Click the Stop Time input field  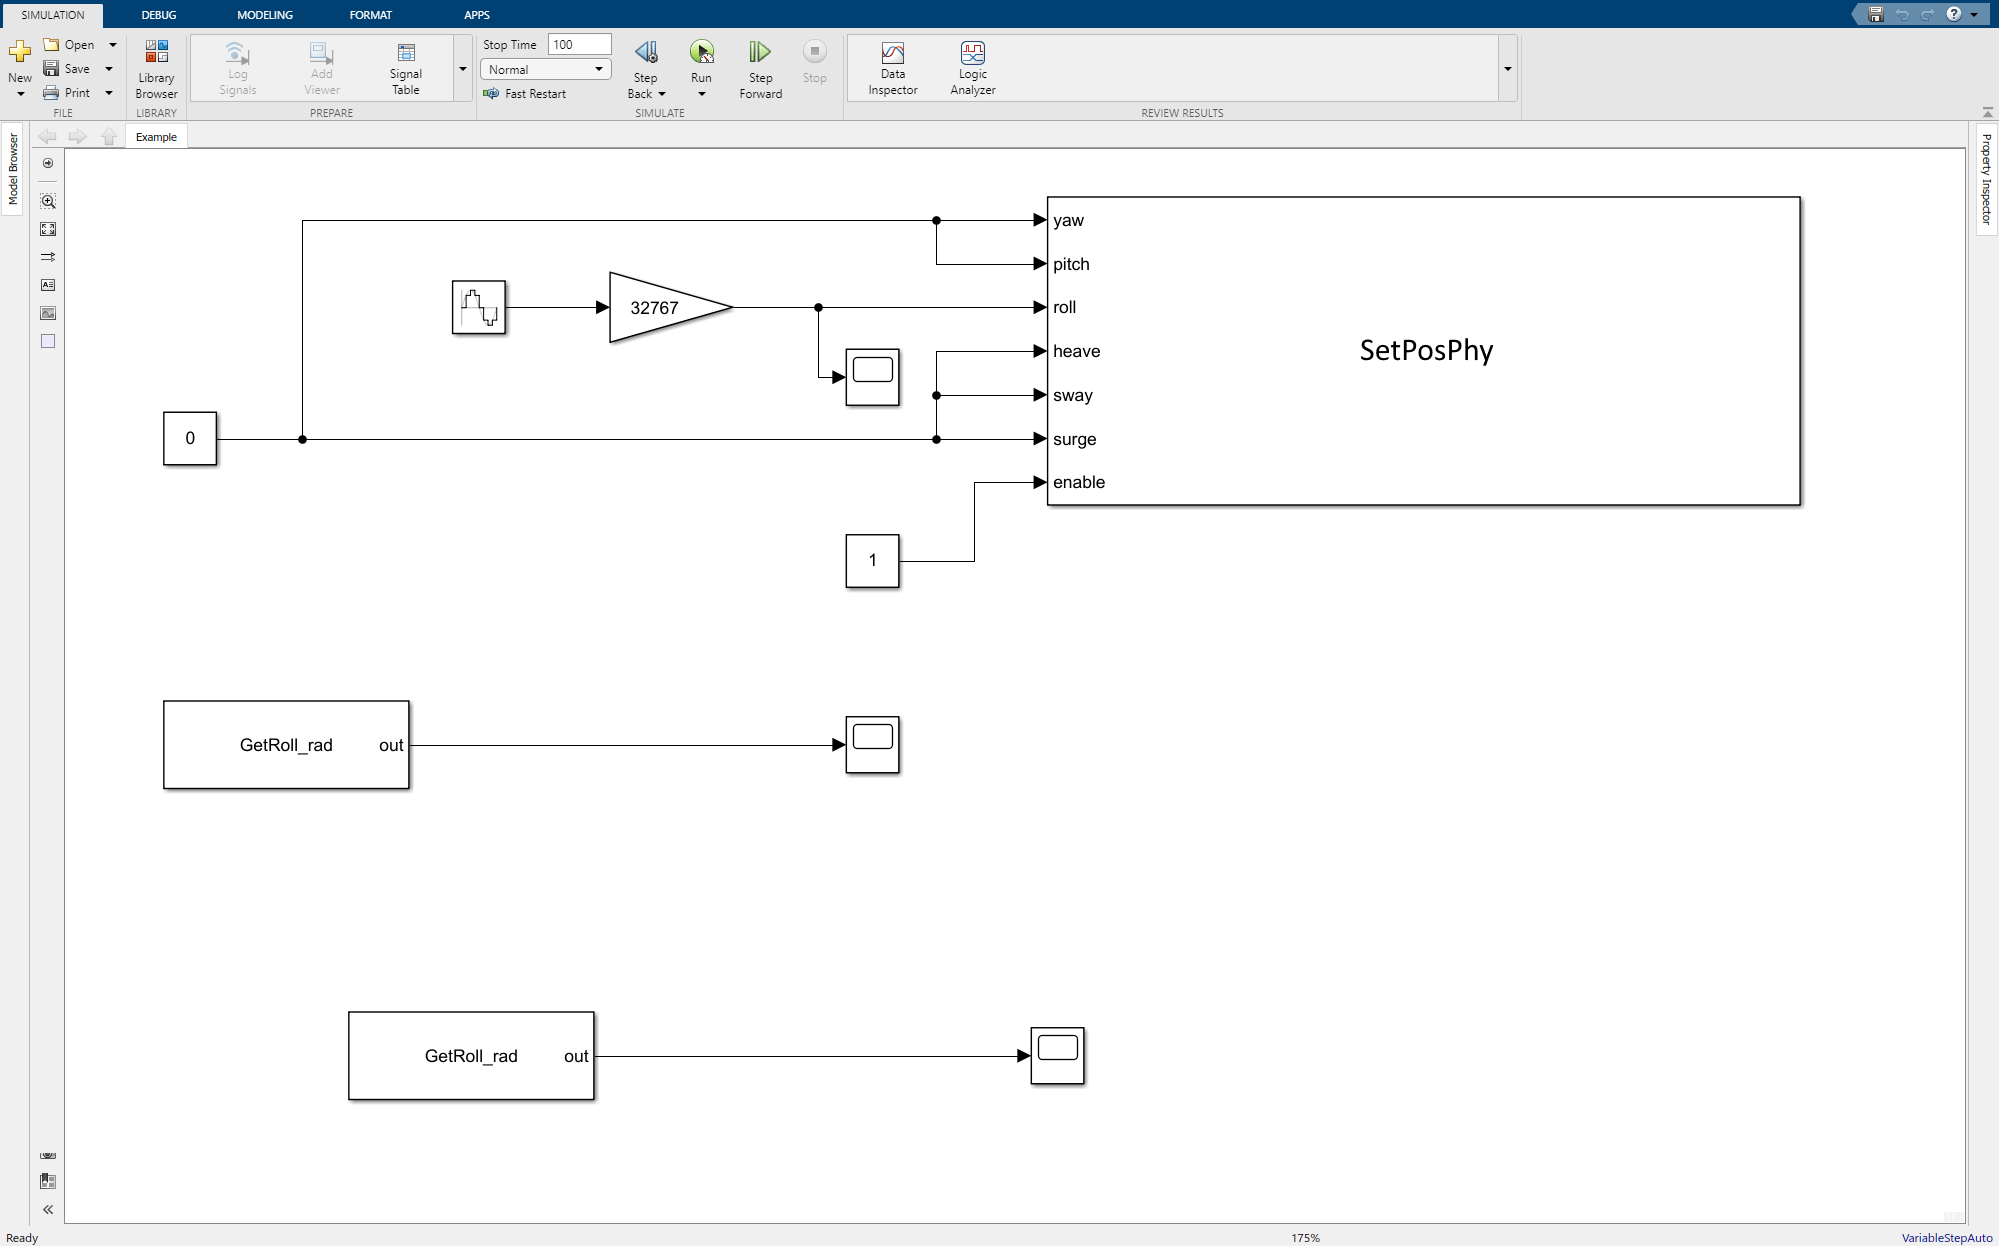pyautogui.click(x=579, y=45)
